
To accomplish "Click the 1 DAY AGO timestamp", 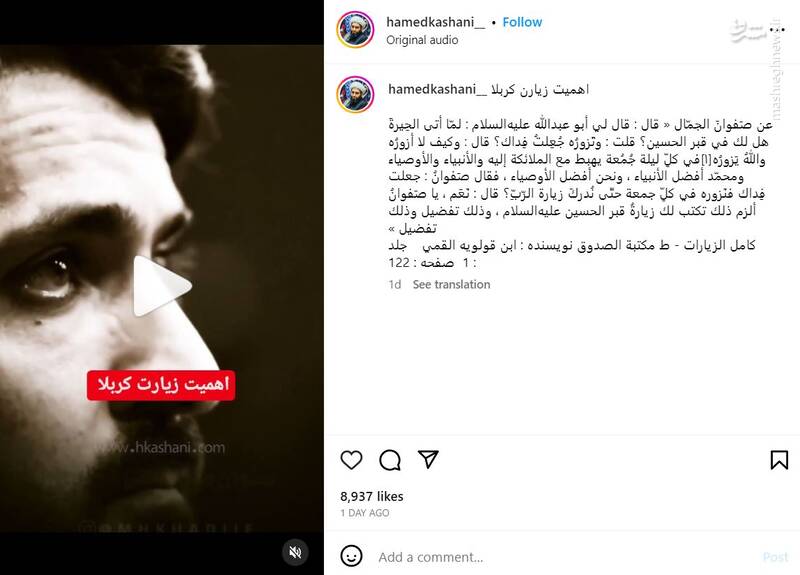I will pyautogui.click(x=364, y=513).
